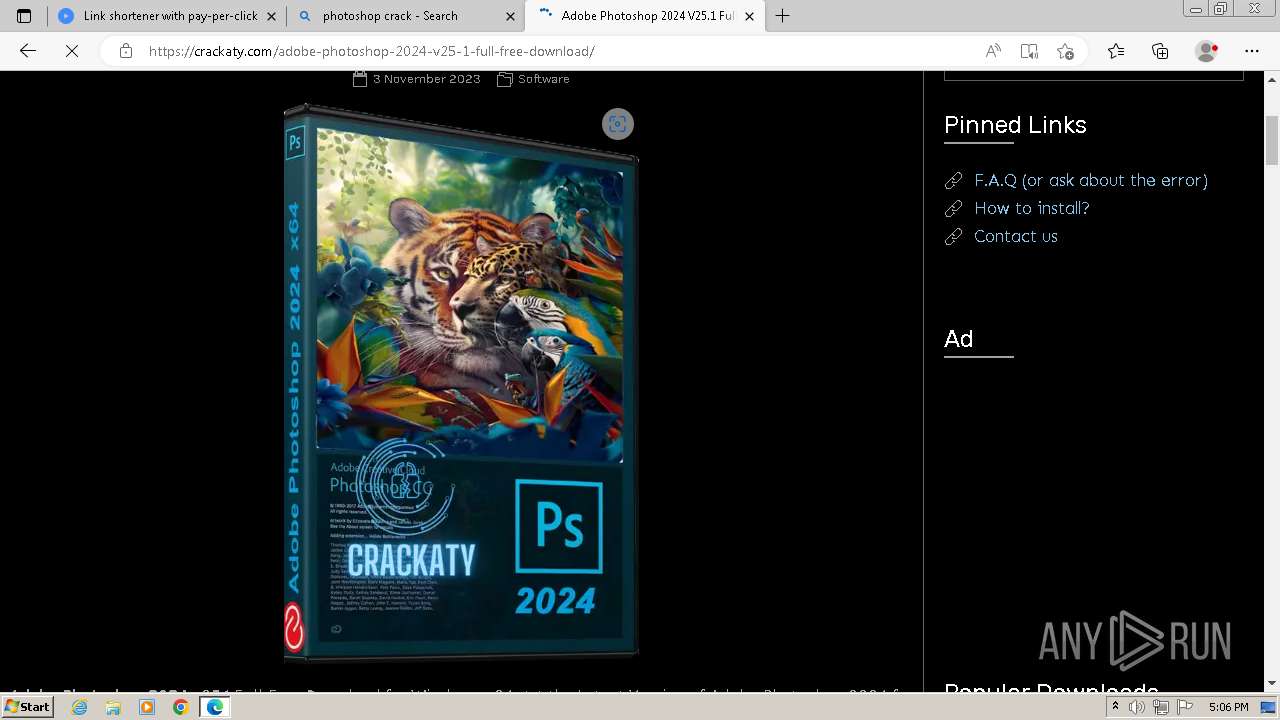
Task: Open the browser profile icon
Action: tap(1207, 51)
